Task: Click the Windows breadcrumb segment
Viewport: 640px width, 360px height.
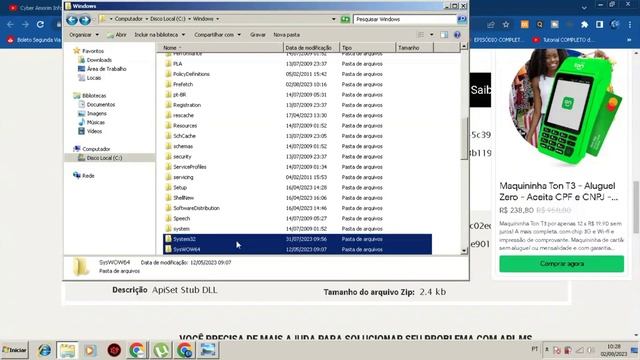Action: pyautogui.click(x=203, y=19)
